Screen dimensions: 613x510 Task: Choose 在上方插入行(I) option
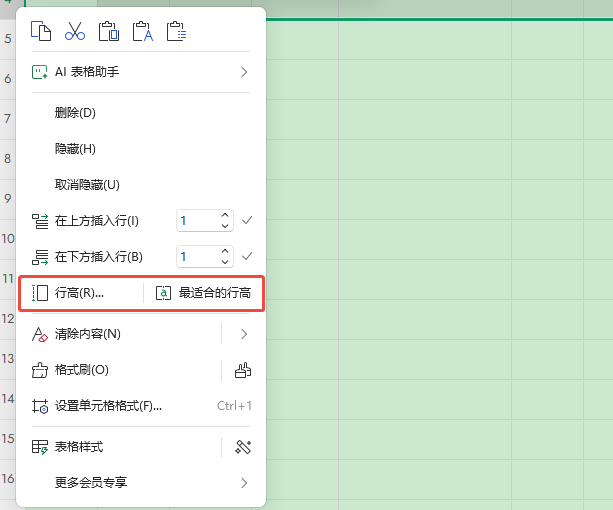[97, 221]
